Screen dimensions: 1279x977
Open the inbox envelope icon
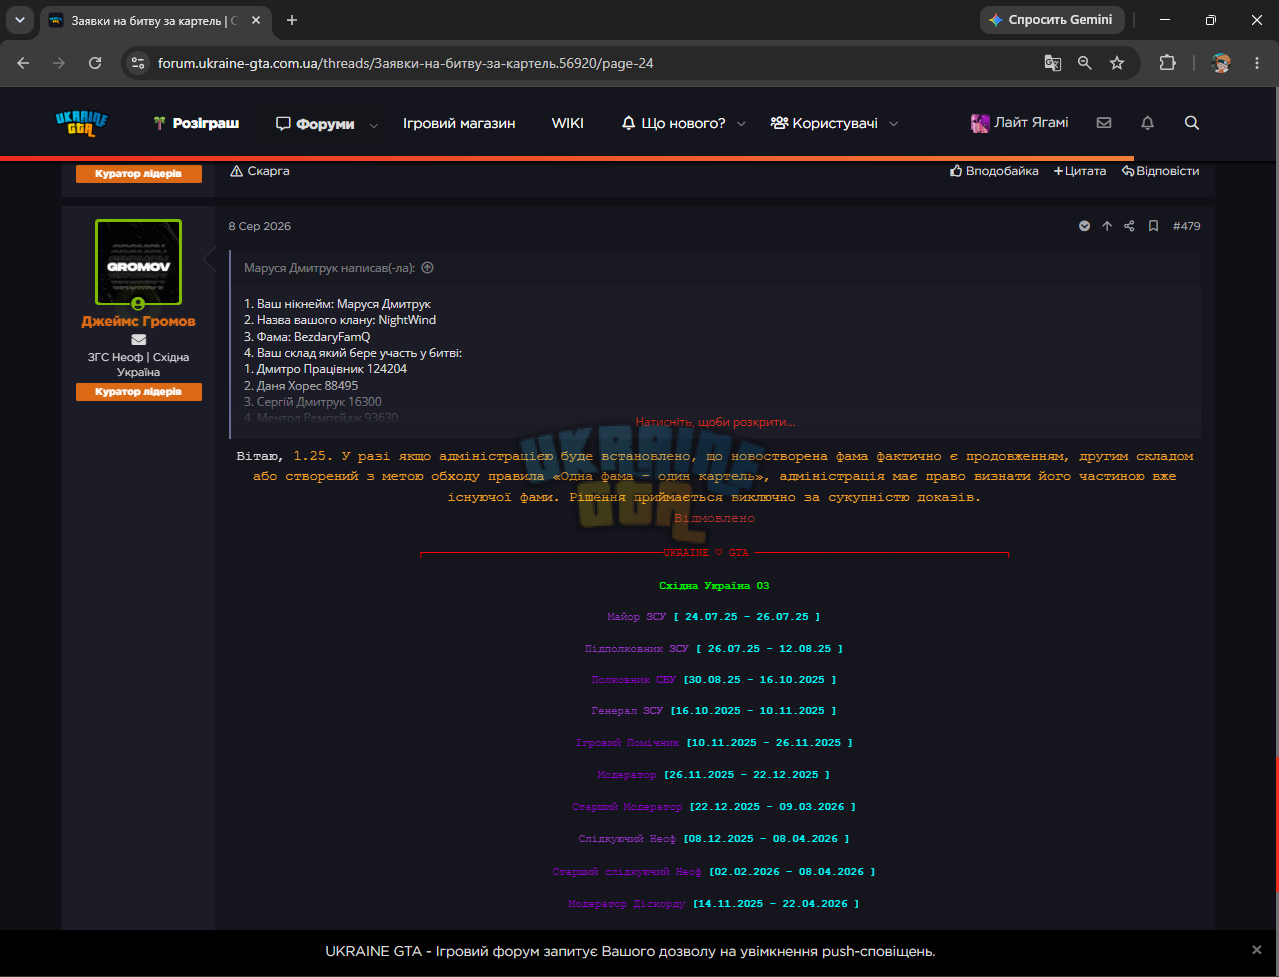tap(1104, 123)
